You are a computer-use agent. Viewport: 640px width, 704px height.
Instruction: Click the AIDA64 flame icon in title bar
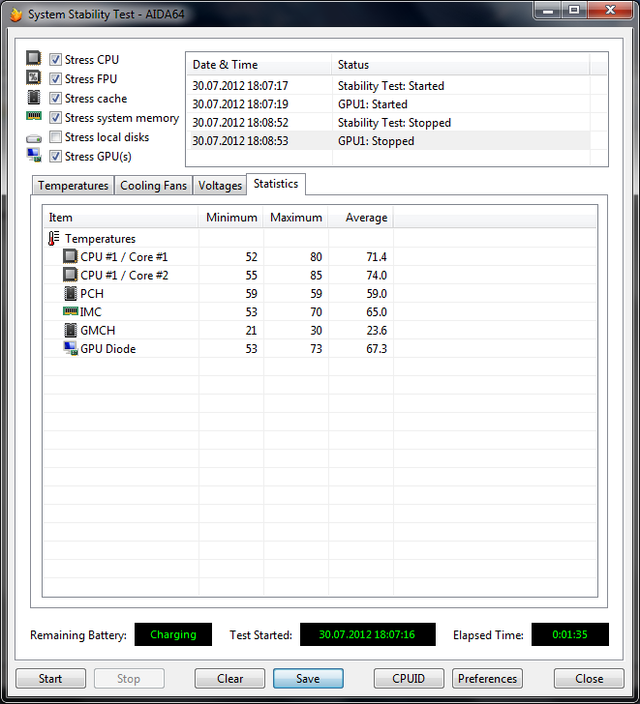click(15, 14)
